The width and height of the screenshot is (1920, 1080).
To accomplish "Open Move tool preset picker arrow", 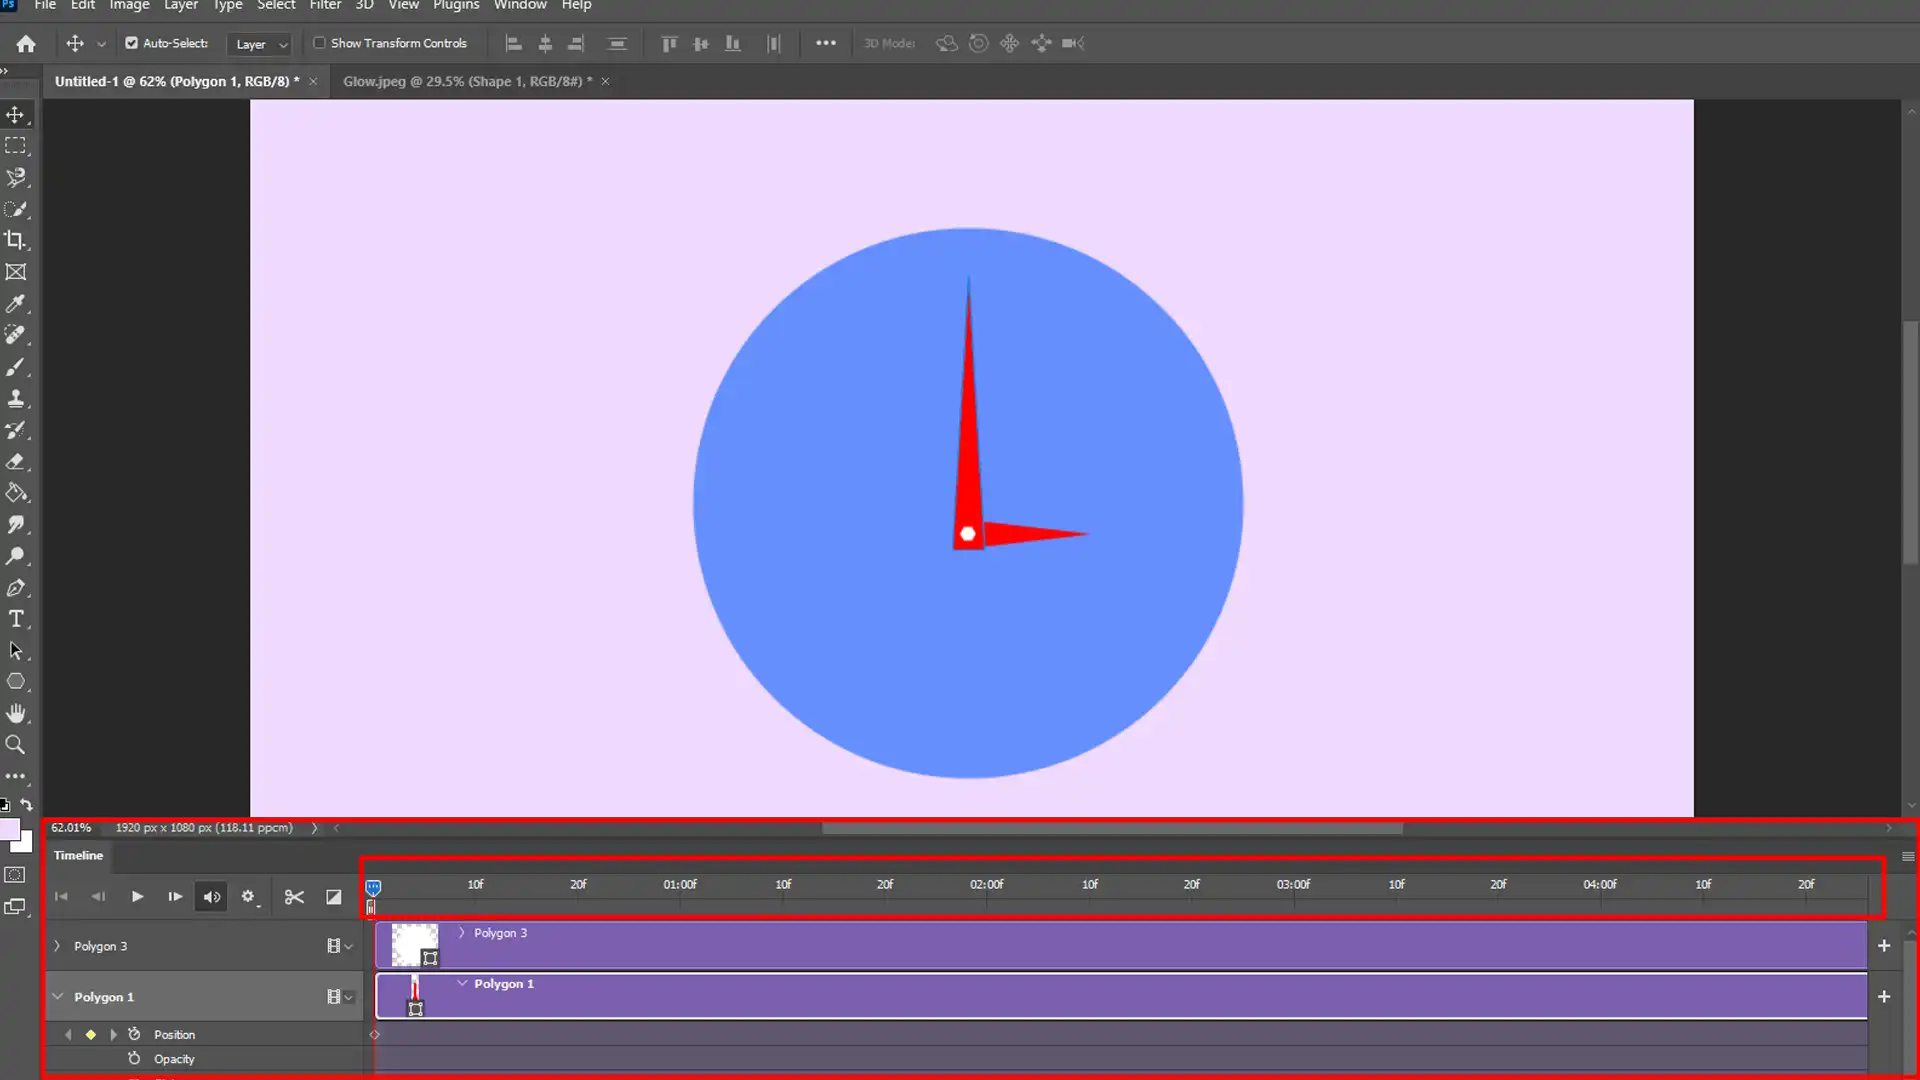I will 101,44.
